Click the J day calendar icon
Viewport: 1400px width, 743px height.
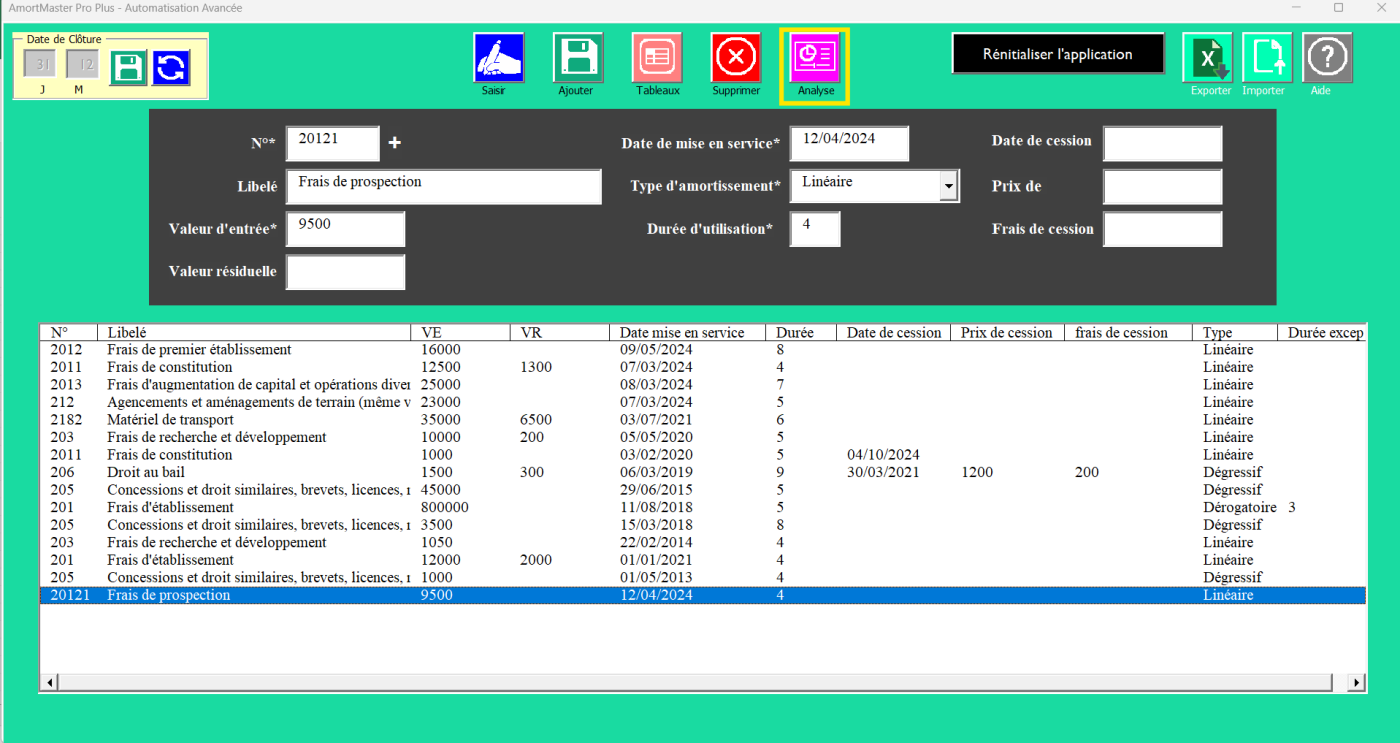click(x=39, y=63)
